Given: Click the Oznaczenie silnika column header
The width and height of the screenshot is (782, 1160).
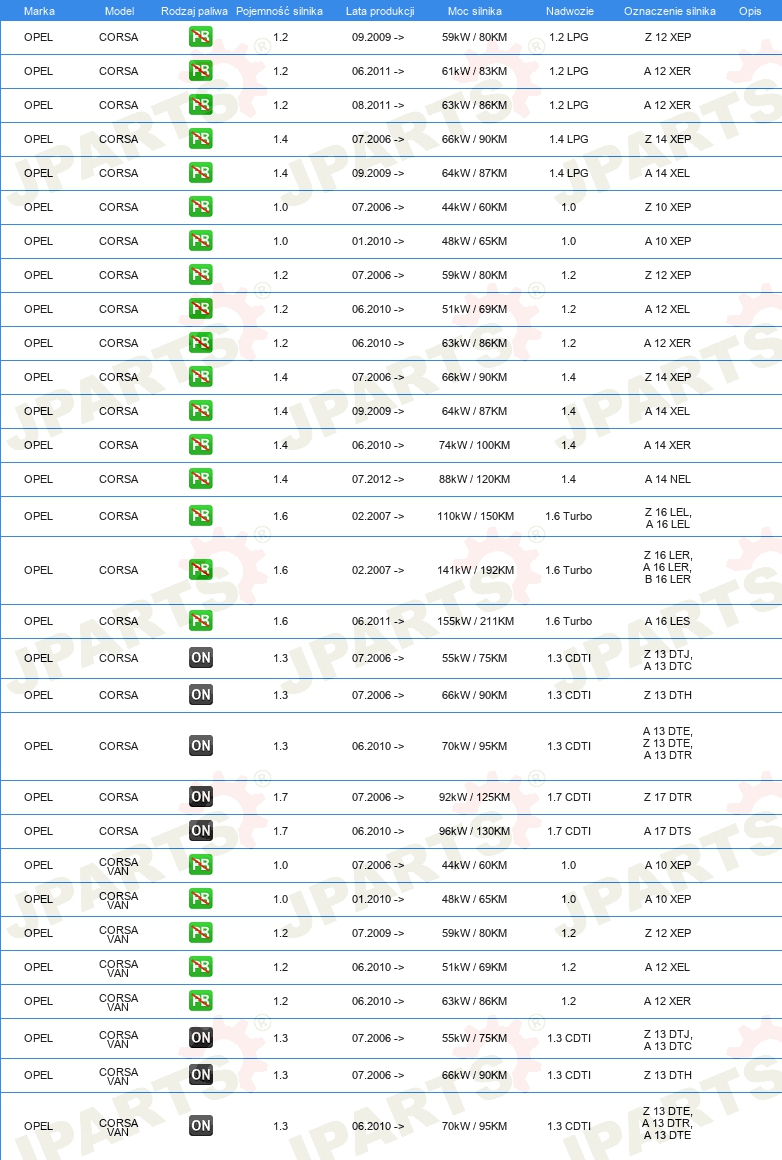Looking at the screenshot, I should [670, 11].
